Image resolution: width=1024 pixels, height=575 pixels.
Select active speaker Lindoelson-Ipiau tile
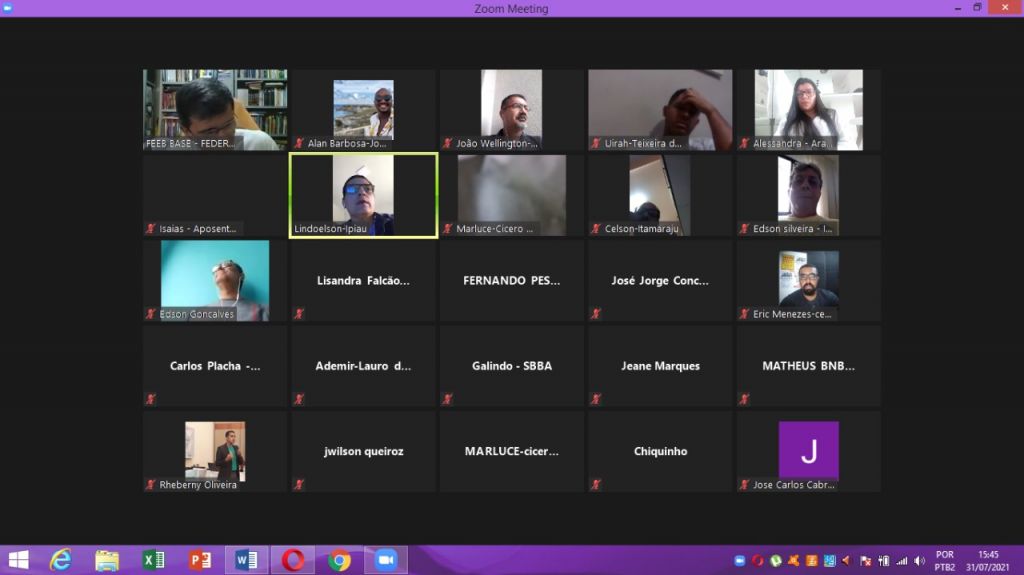[363, 195]
